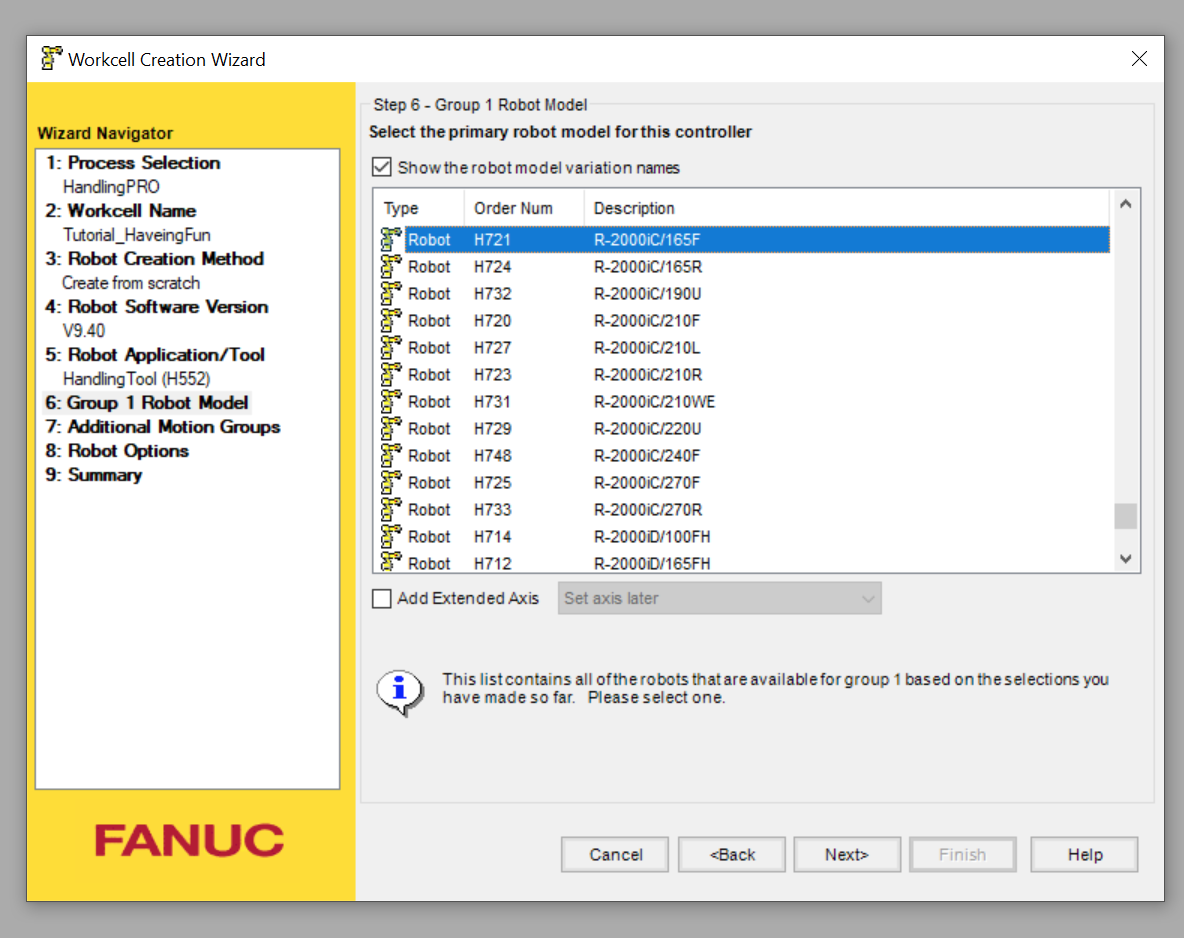Image resolution: width=1184 pixels, height=938 pixels.
Task: Click the blue information icon
Action: pos(399,692)
